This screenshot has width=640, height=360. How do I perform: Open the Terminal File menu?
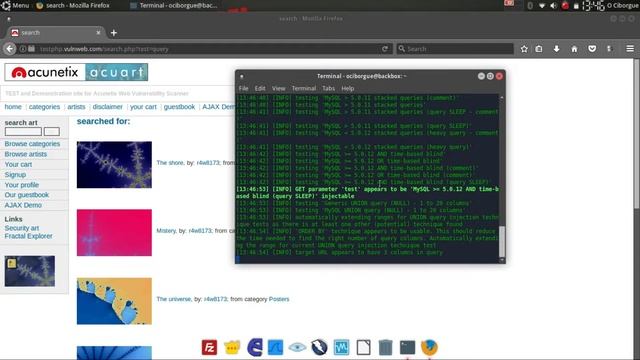(243, 89)
